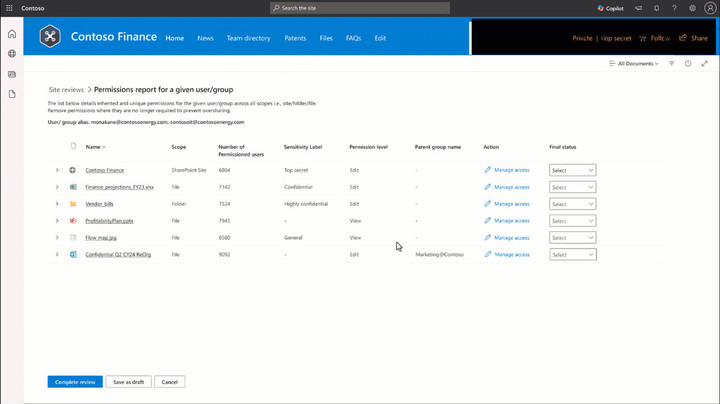The image size is (720, 404).
Task: Open the globe sites icon in sidebar
Action: tap(12, 54)
